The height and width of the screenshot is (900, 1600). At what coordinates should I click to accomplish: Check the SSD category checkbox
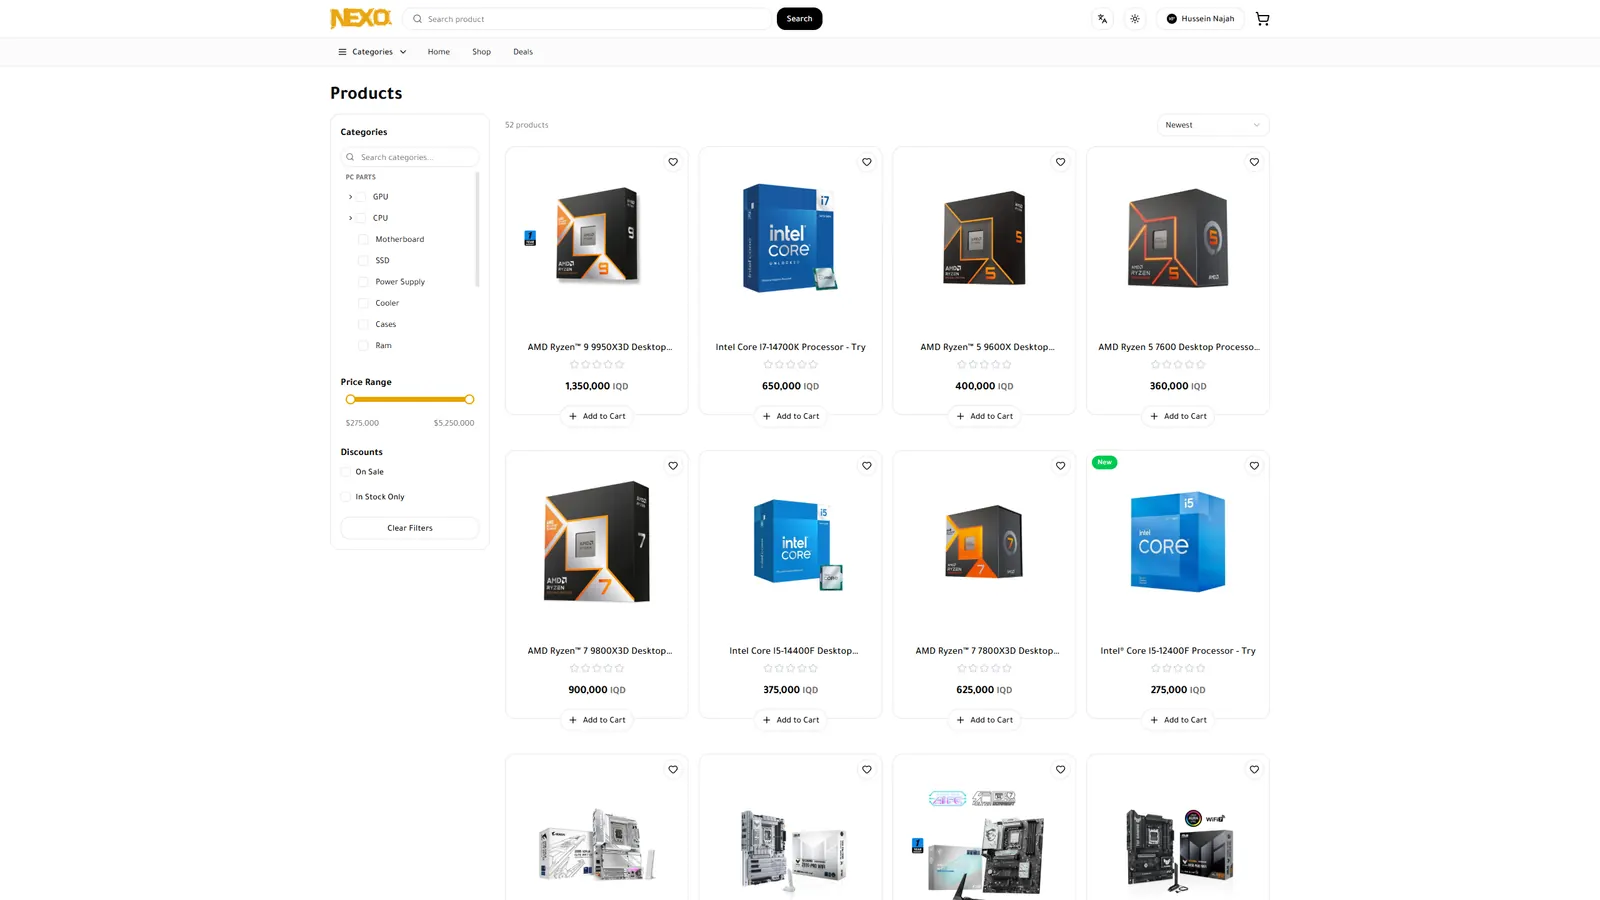pyautogui.click(x=363, y=261)
